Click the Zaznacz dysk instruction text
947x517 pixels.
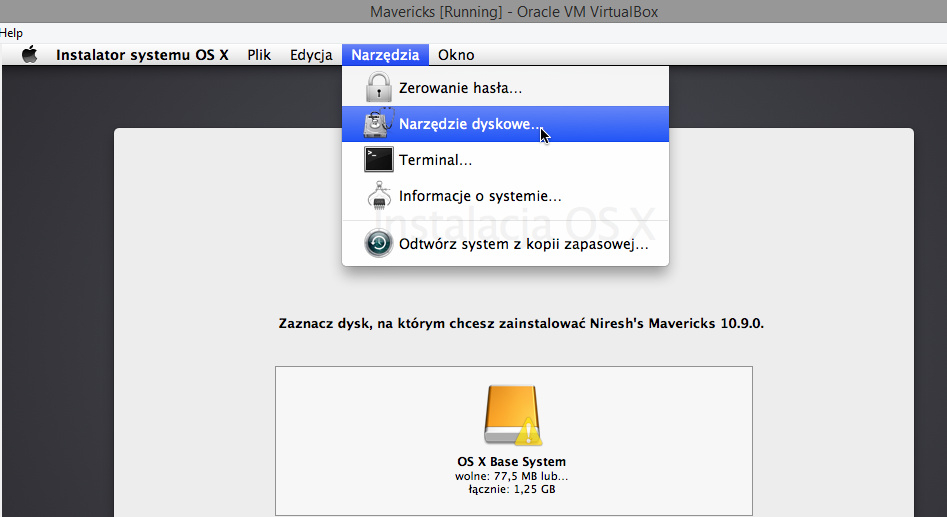pyautogui.click(x=521, y=324)
